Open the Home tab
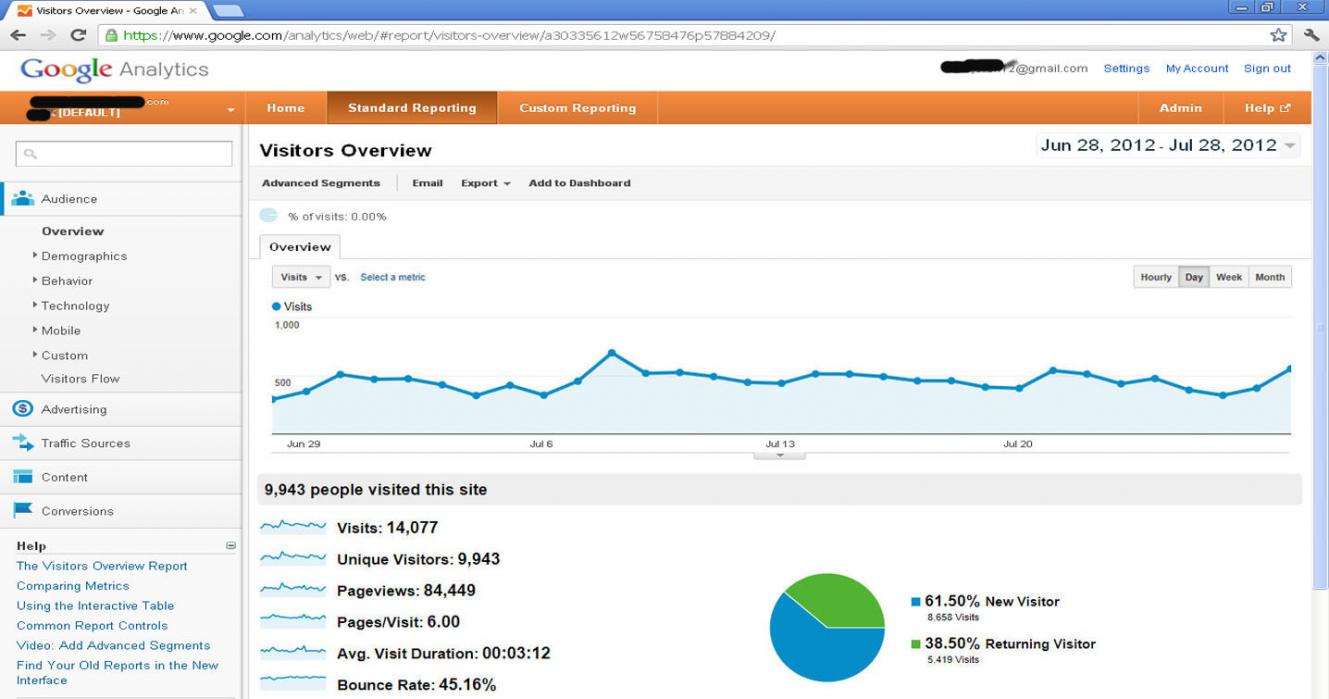 pyautogui.click(x=286, y=108)
